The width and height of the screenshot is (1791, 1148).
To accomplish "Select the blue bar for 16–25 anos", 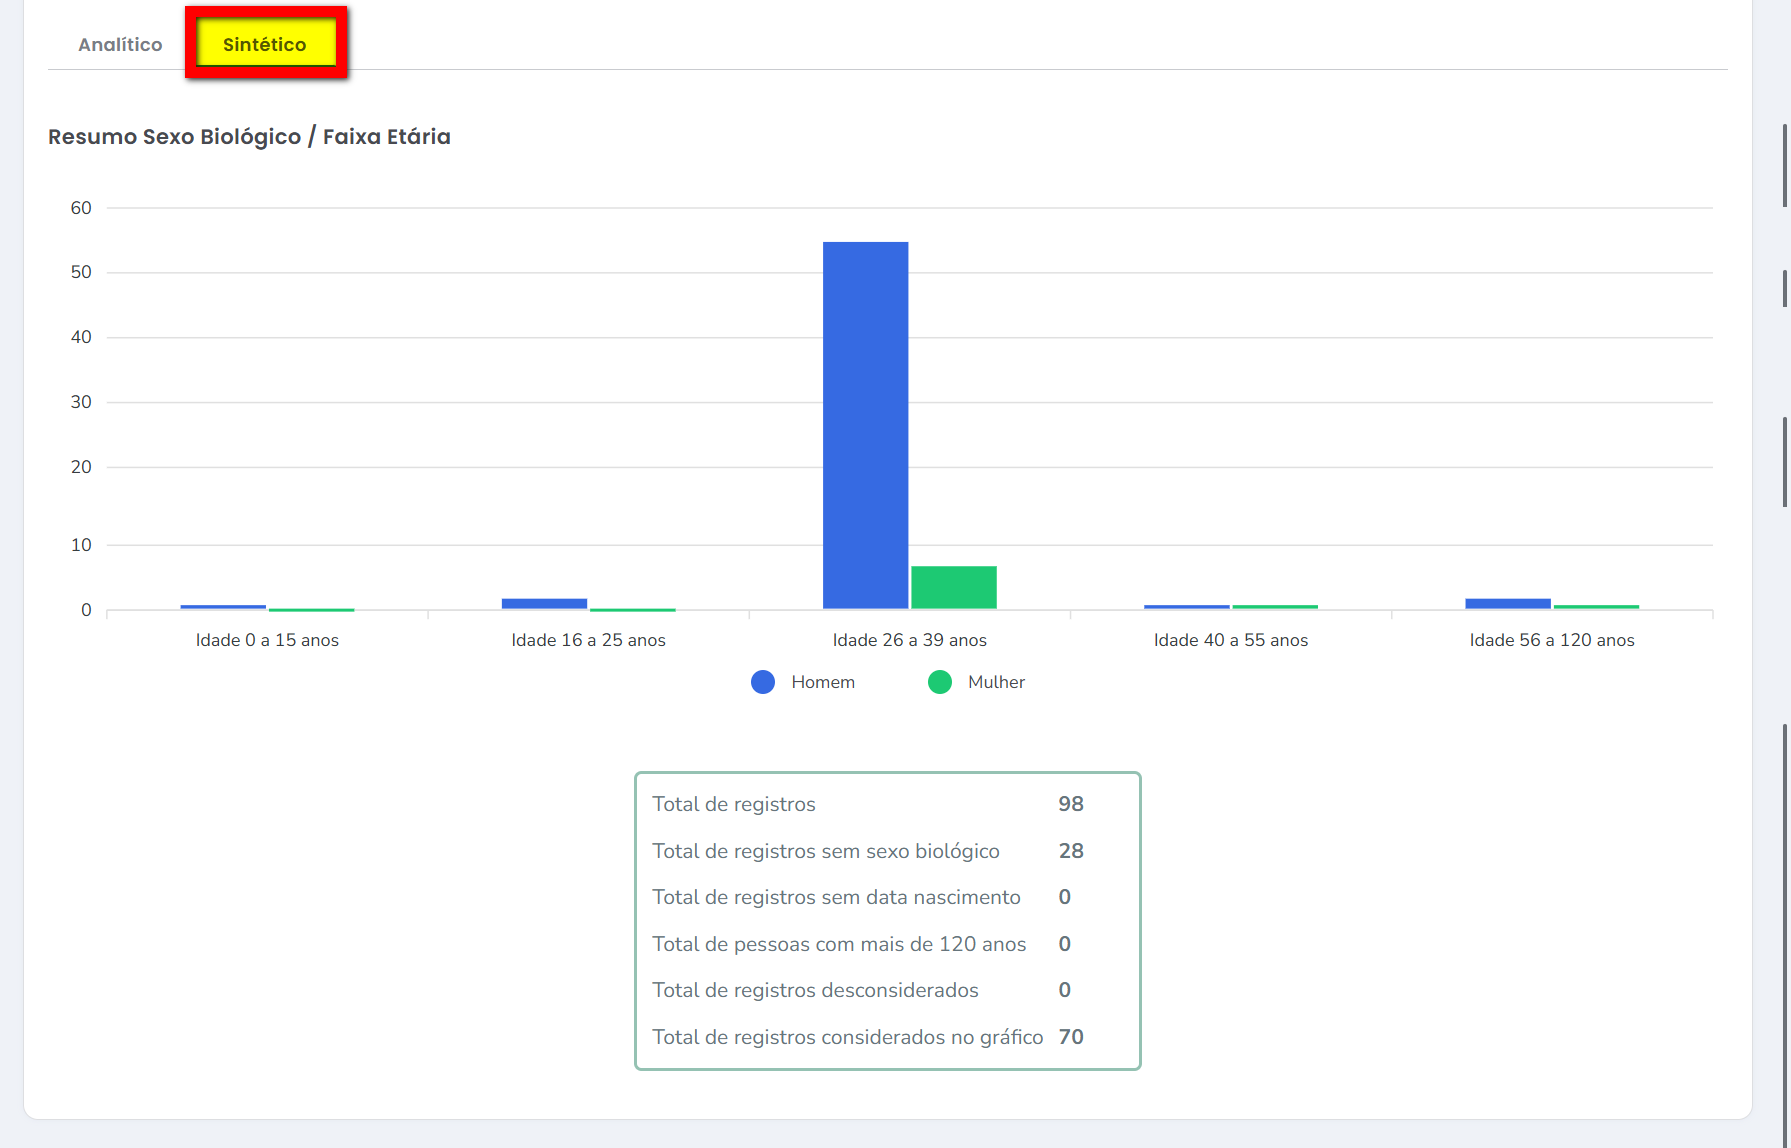I will click(544, 604).
